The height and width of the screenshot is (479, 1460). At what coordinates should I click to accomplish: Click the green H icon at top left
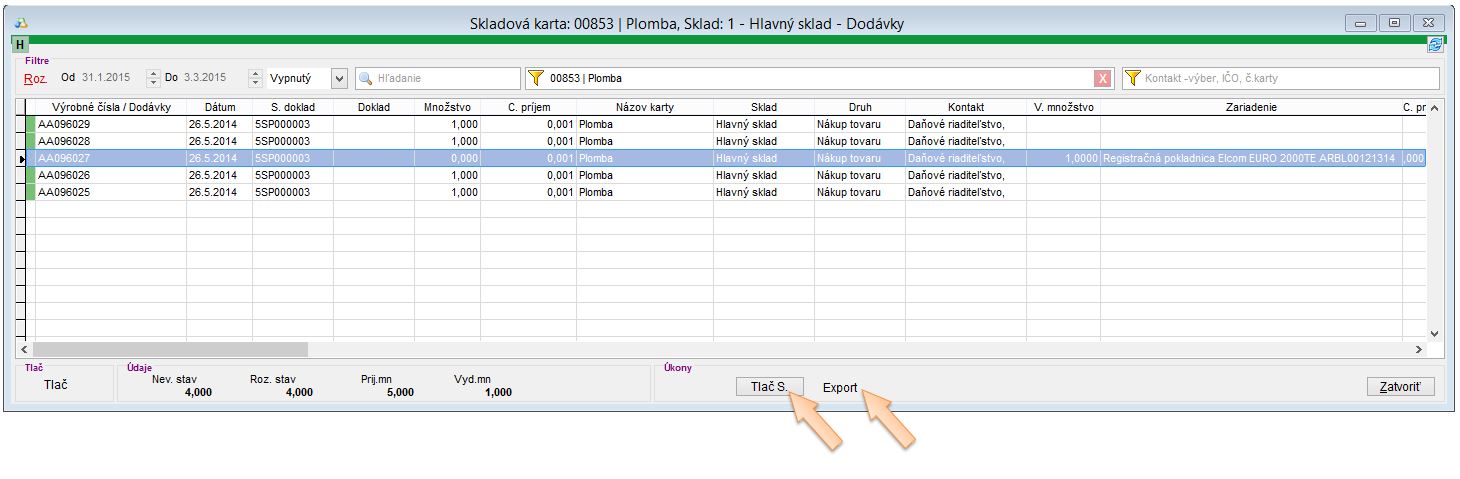(x=20, y=45)
